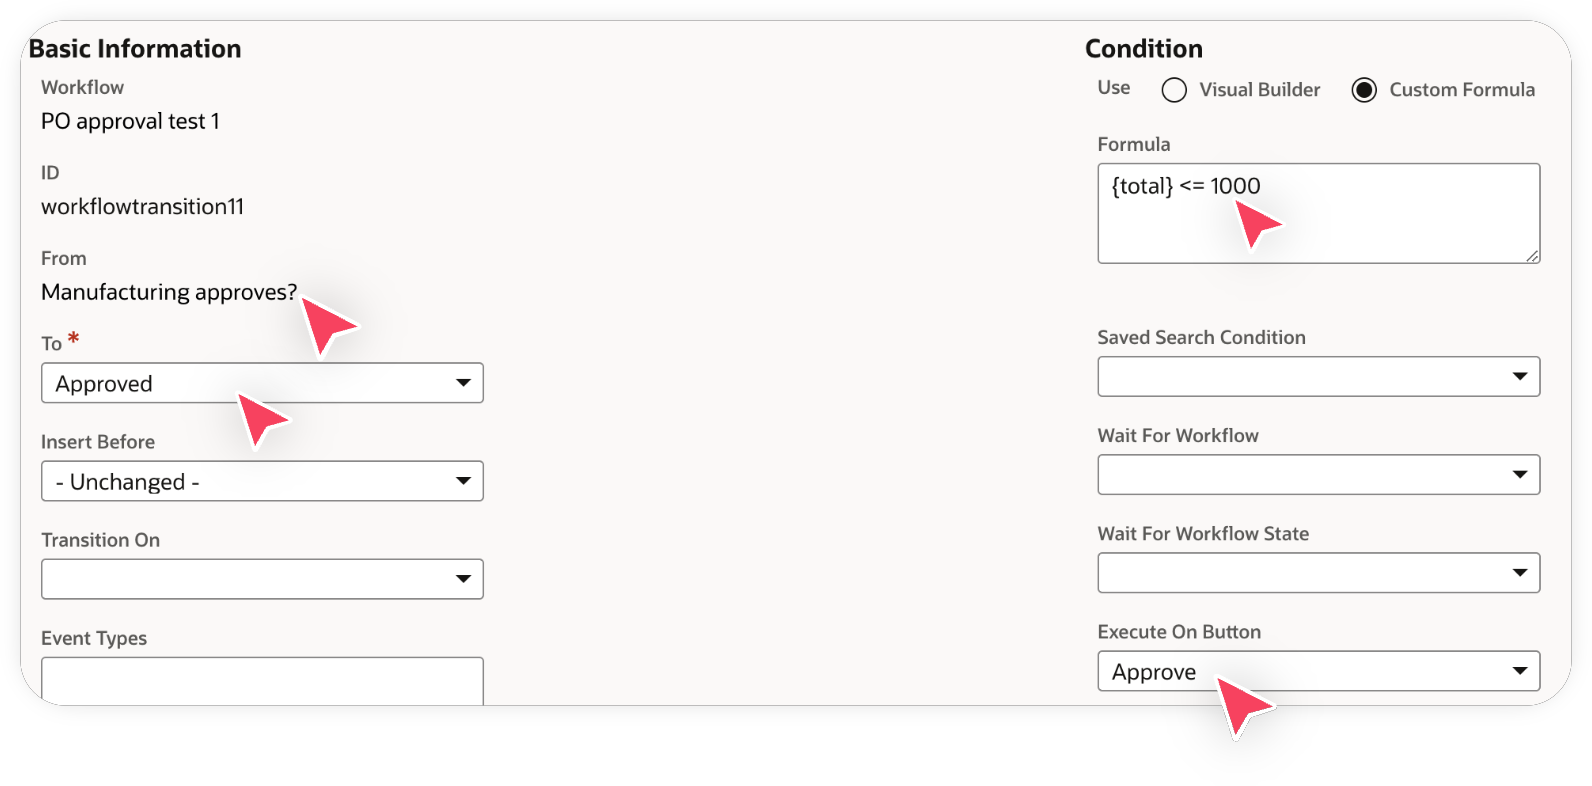Click the Insert Before chevron icon

pyautogui.click(x=464, y=481)
